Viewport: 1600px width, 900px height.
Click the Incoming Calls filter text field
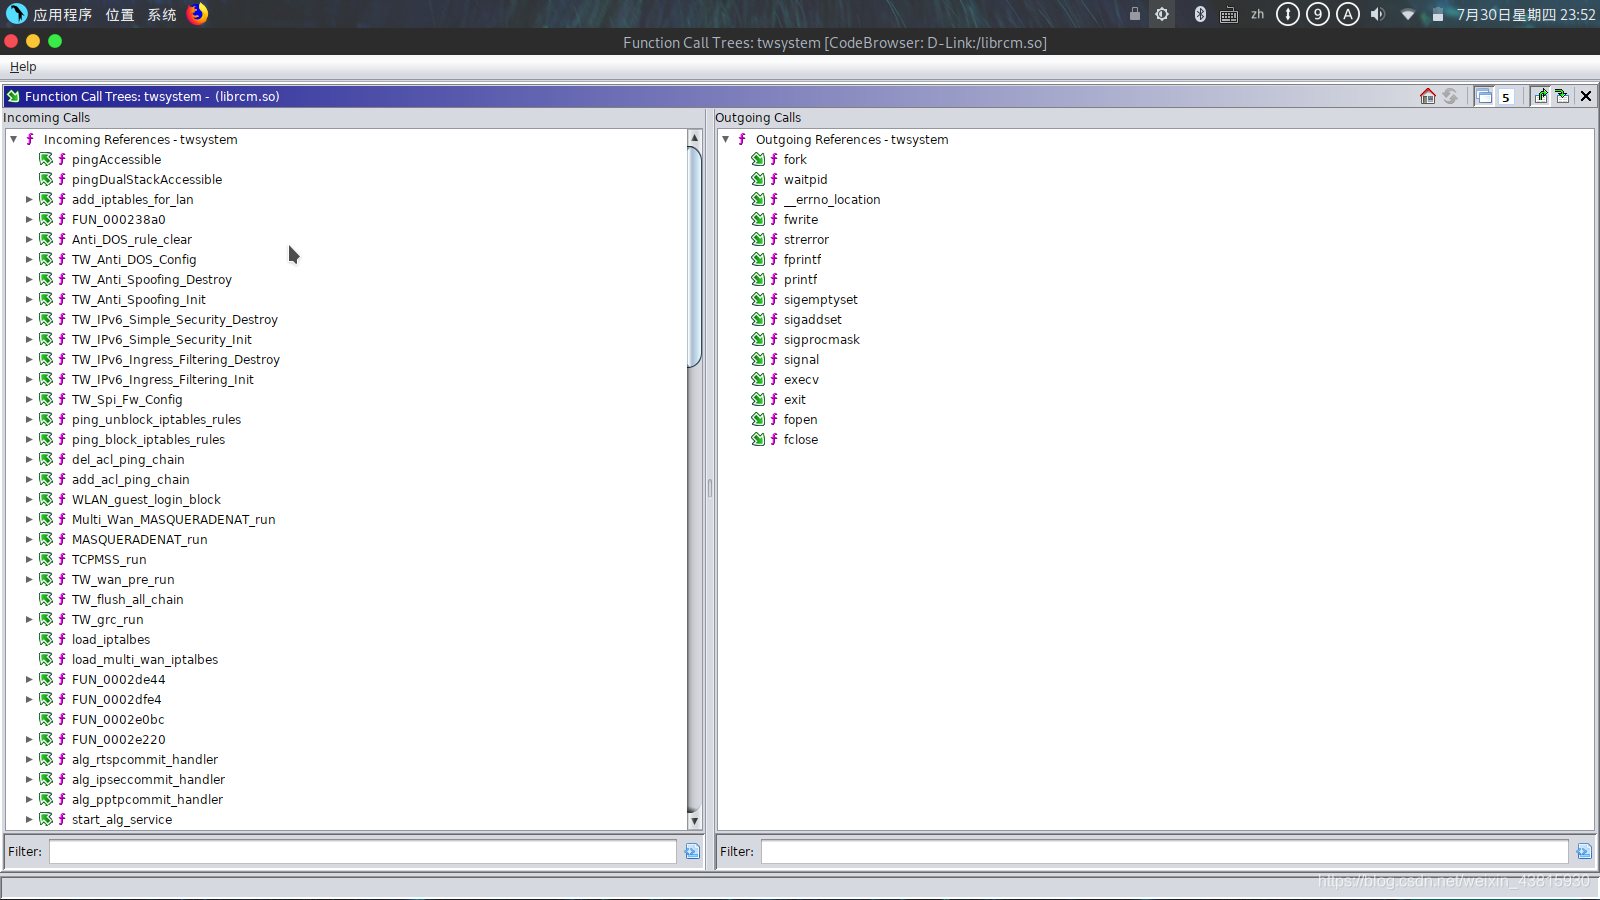coord(363,851)
